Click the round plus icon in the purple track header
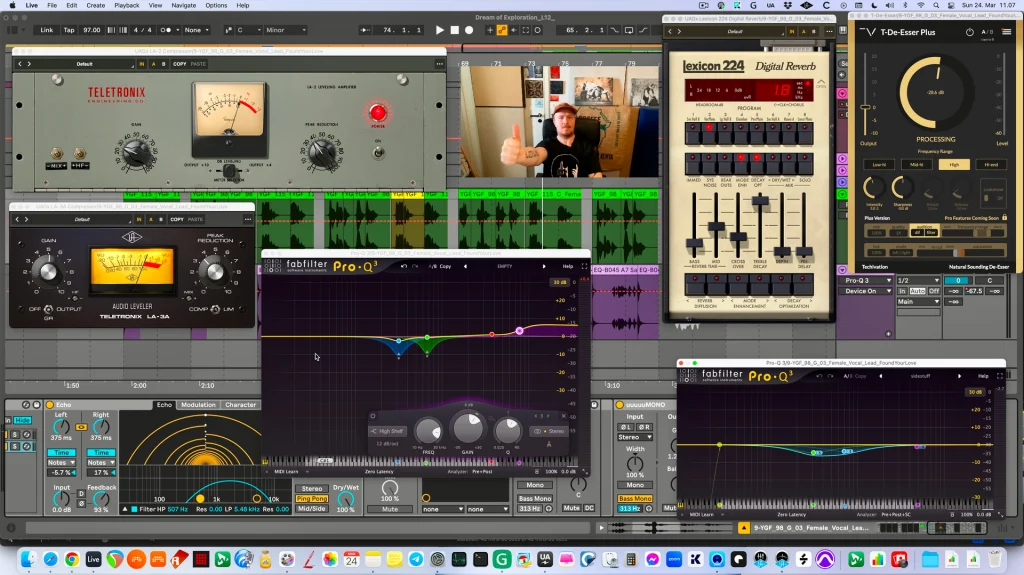This screenshot has height=575, width=1024. (x=888, y=334)
